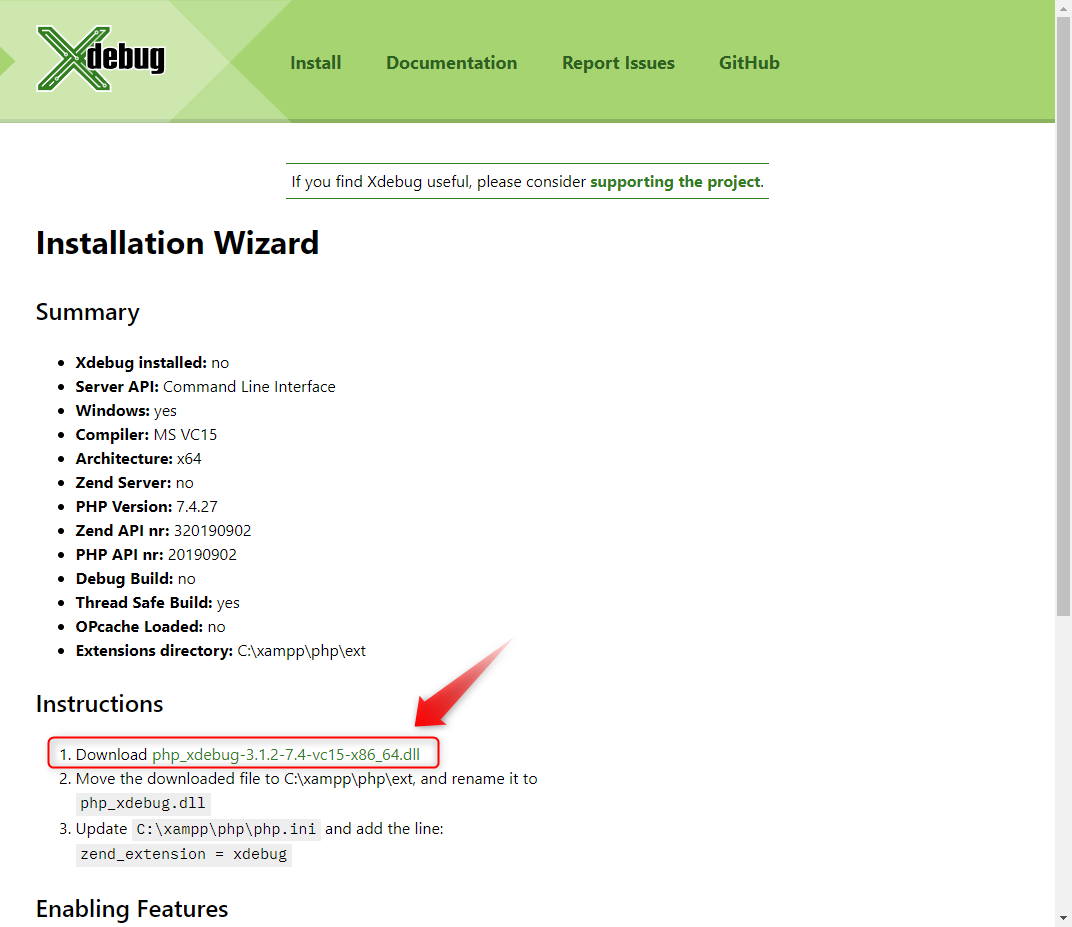Click the C:\xampp\php\php.ini code path
Image resolution: width=1072 pixels, height=927 pixels.
(226, 829)
